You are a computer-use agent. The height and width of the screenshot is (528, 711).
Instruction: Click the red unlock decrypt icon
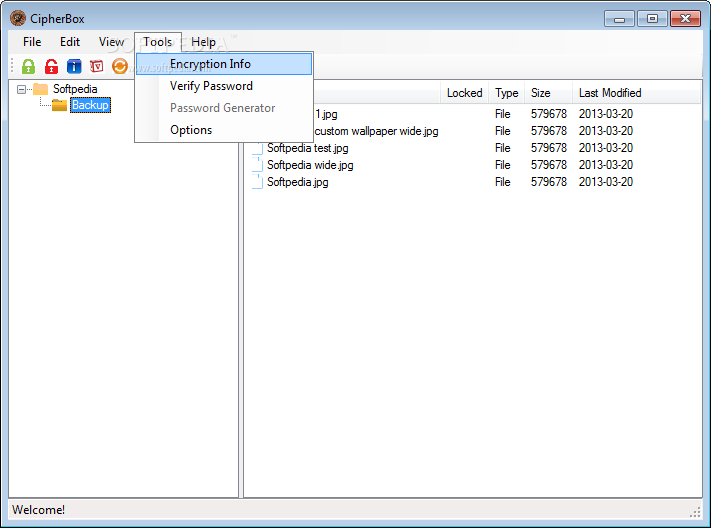click(51, 66)
